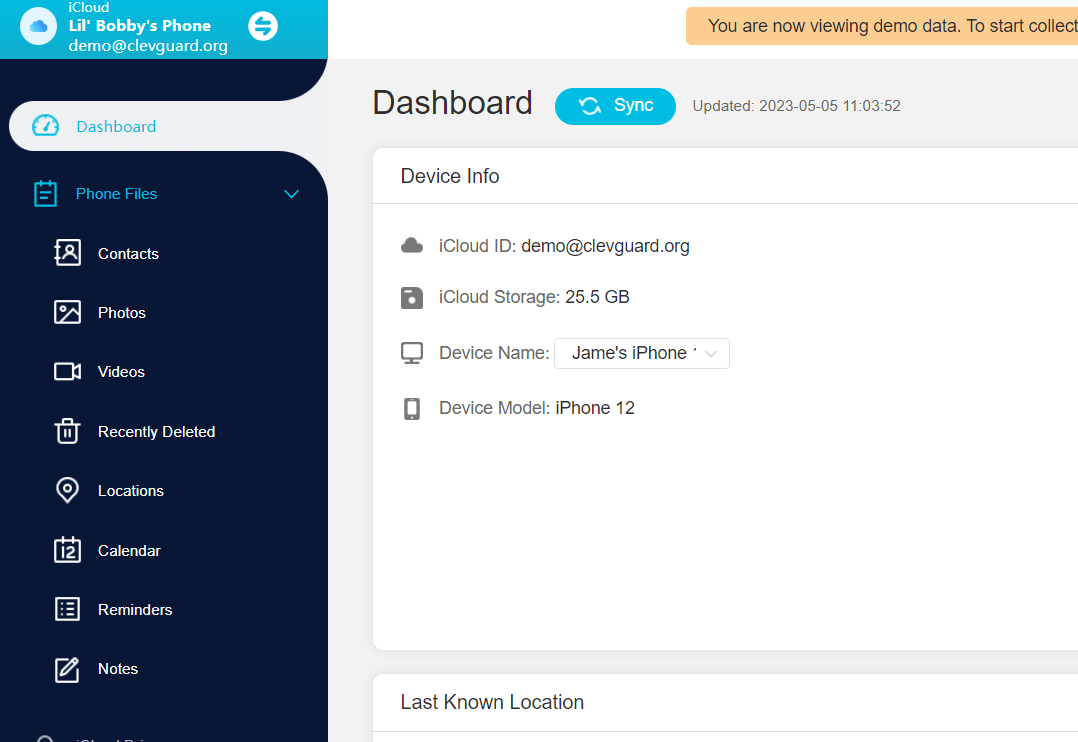The width and height of the screenshot is (1078, 742).
Task: Click the Dashboard page title
Action: [452, 103]
